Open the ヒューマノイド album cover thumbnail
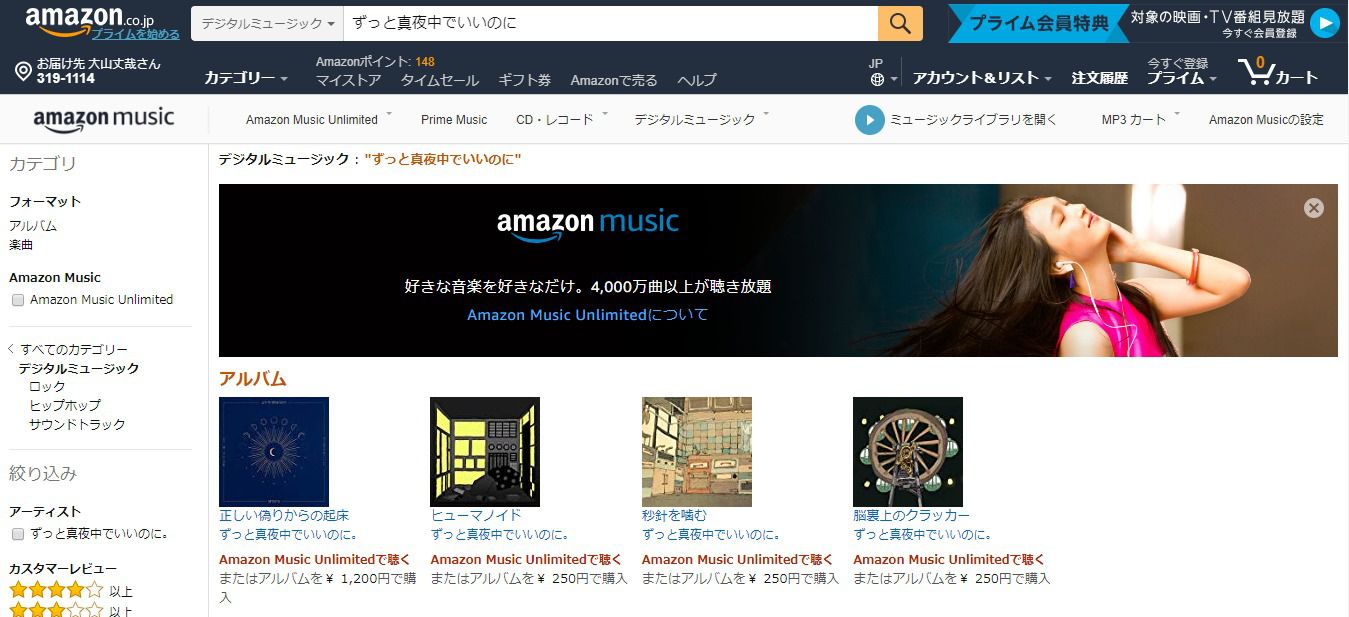 (x=485, y=452)
